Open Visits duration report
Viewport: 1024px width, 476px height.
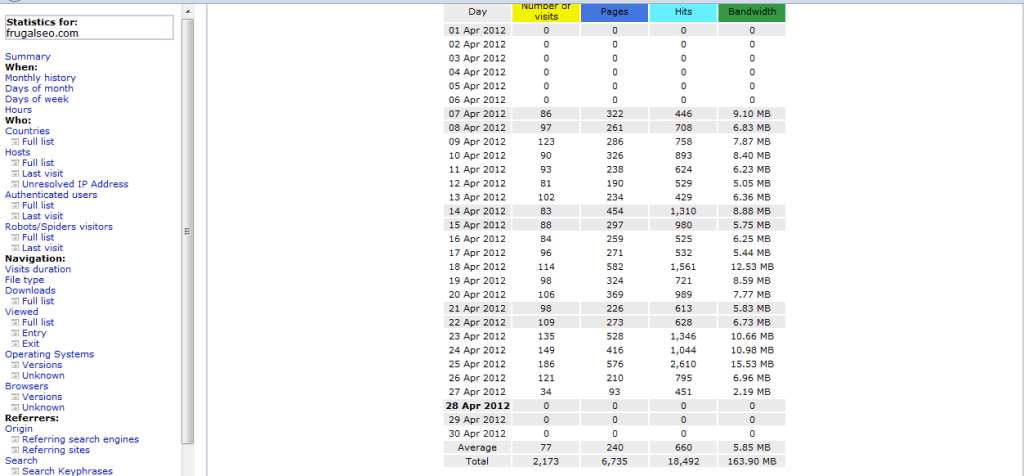tap(38, 269)
